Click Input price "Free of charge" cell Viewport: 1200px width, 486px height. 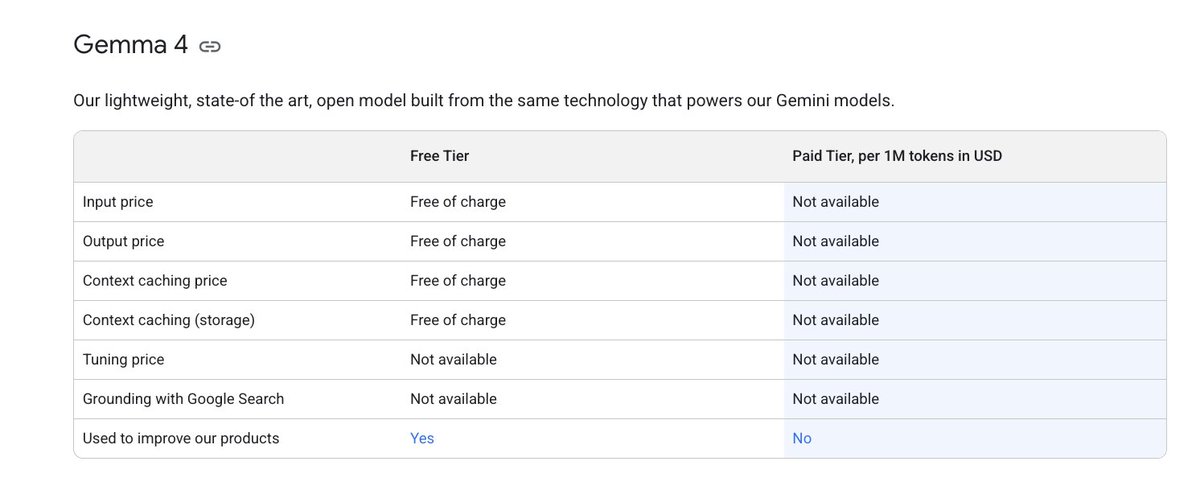(x=458, y=202)
